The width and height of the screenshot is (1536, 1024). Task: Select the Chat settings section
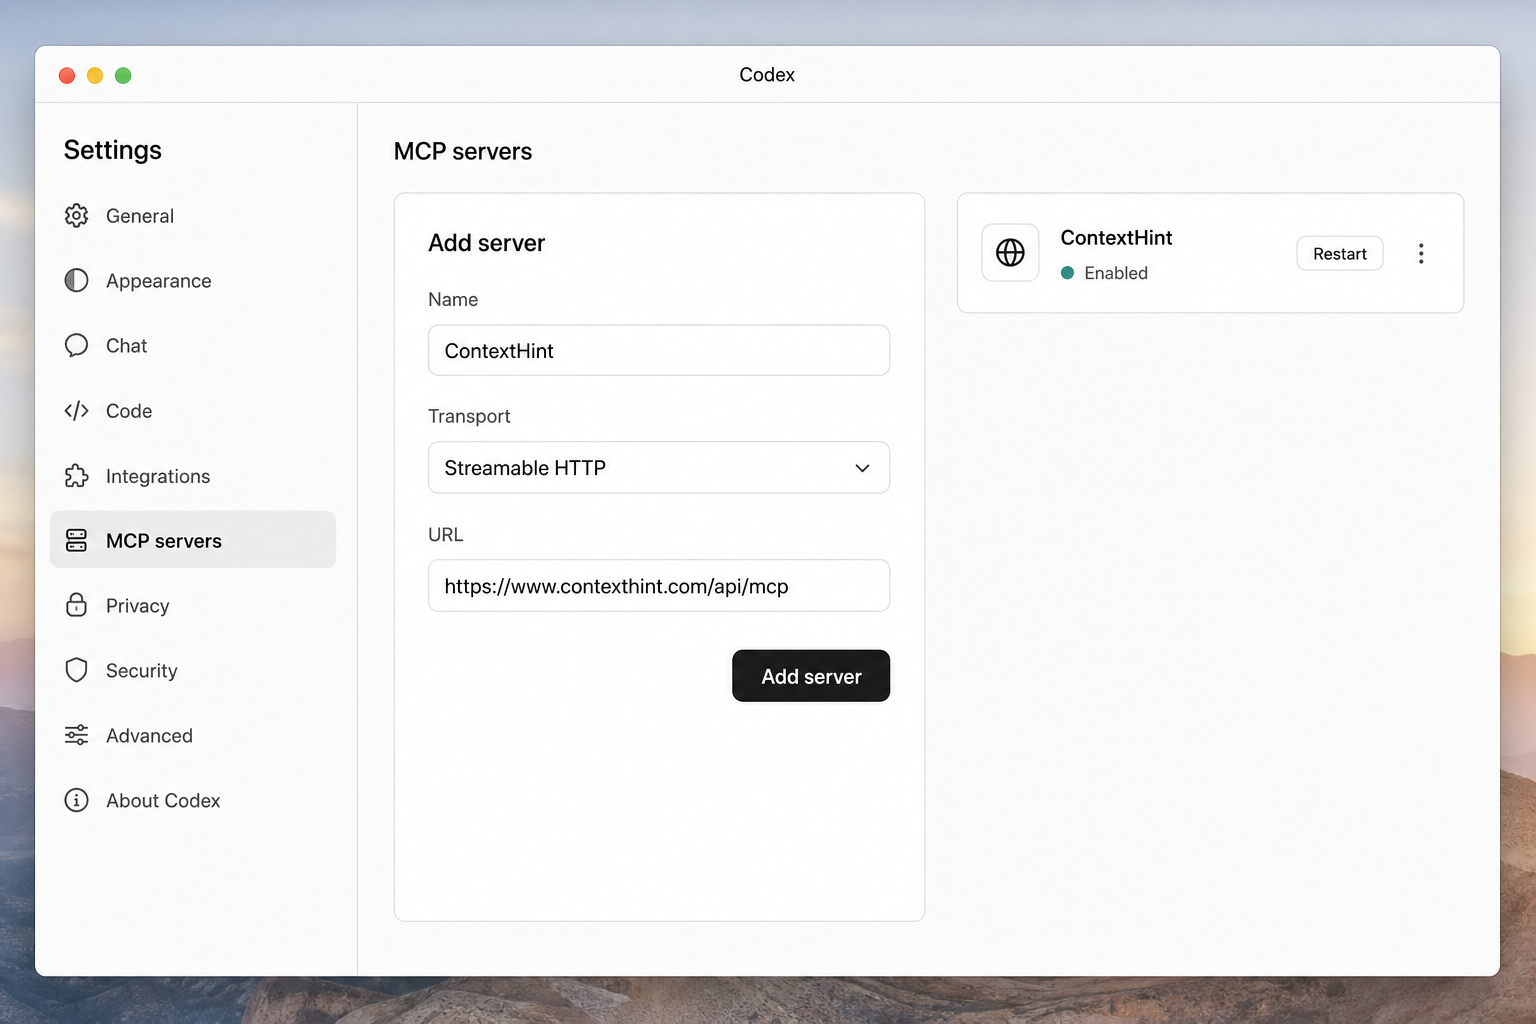[x=193, y=346]
